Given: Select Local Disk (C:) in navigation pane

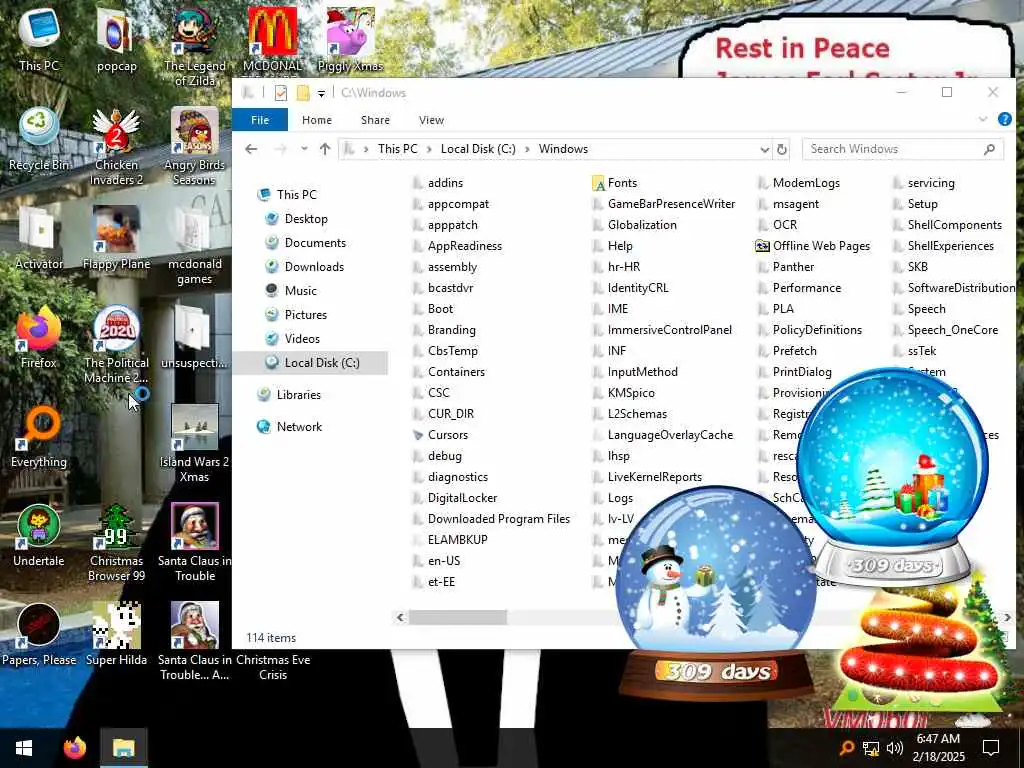Looking at the screenshot, I should [311, 362].
